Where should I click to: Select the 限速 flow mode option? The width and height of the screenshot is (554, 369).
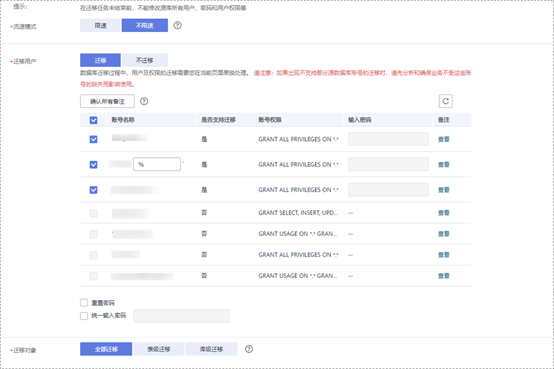coord(100,25)
